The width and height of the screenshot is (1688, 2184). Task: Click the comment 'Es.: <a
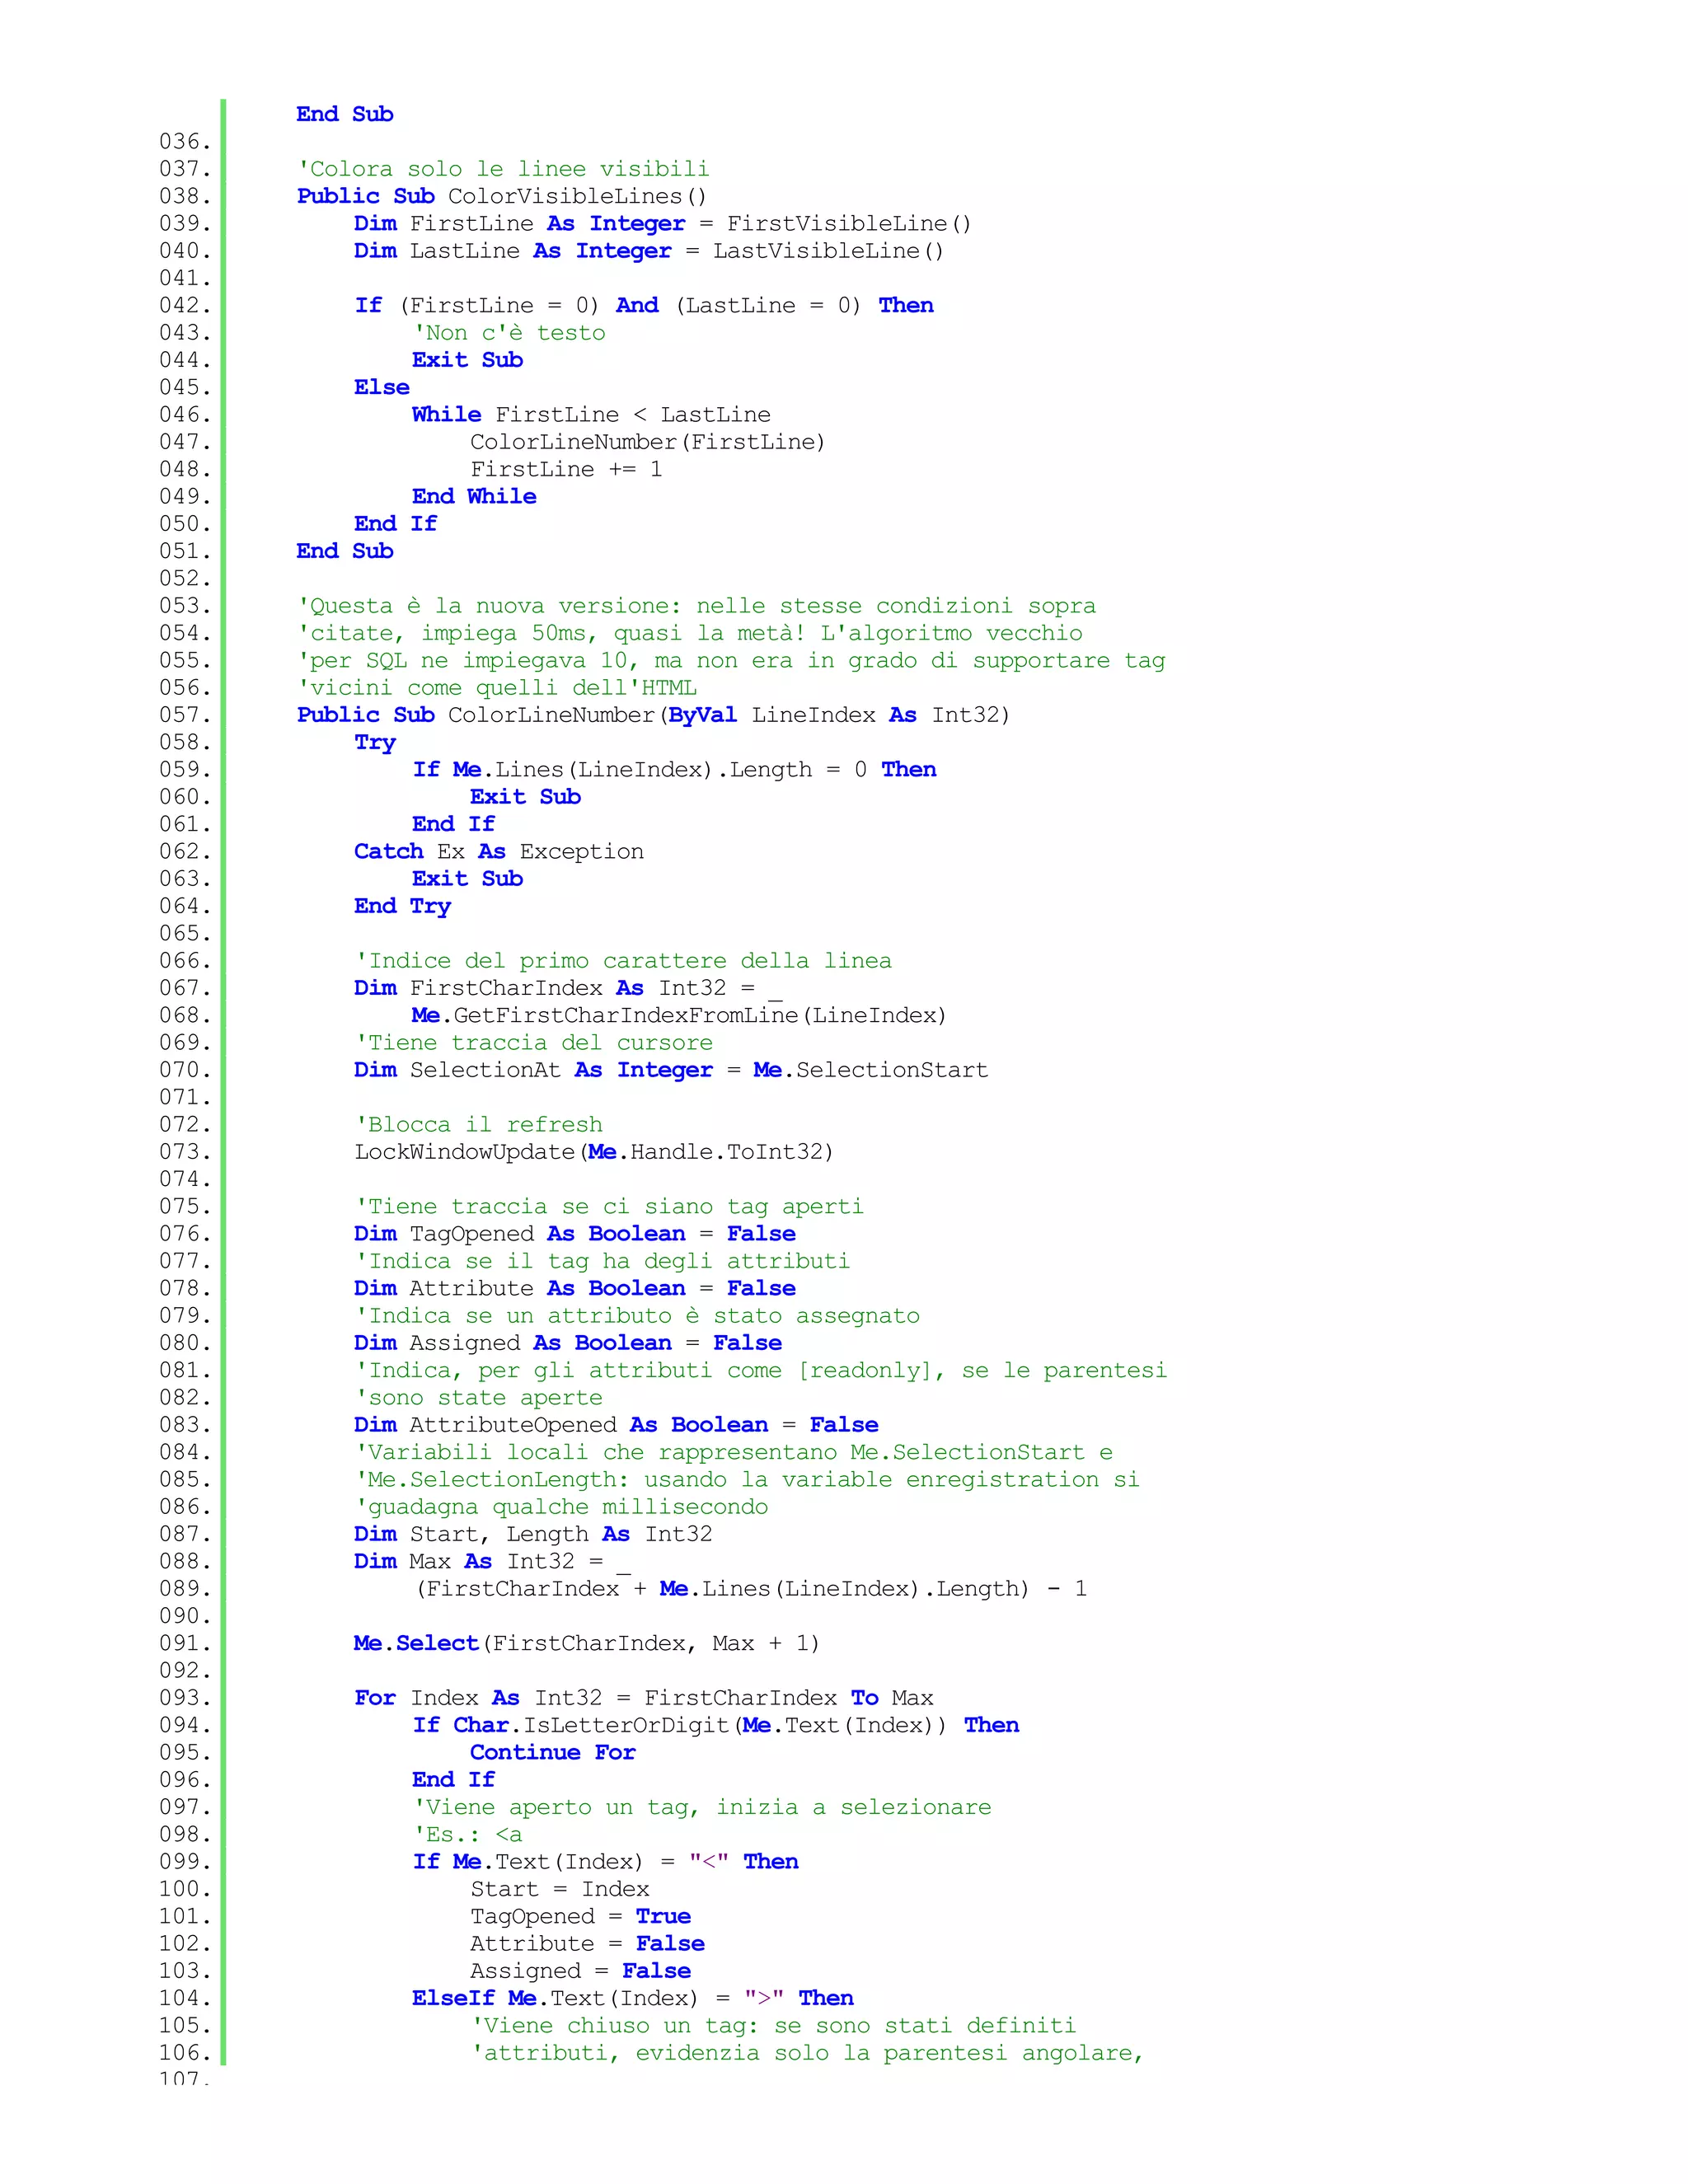pos(467,1834)
